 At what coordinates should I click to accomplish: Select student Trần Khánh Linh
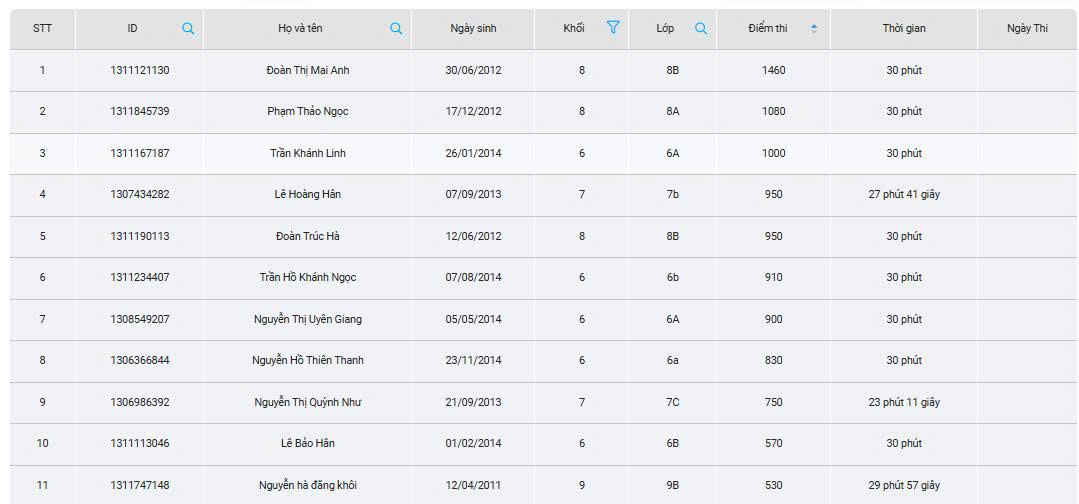tap(308, 154)
